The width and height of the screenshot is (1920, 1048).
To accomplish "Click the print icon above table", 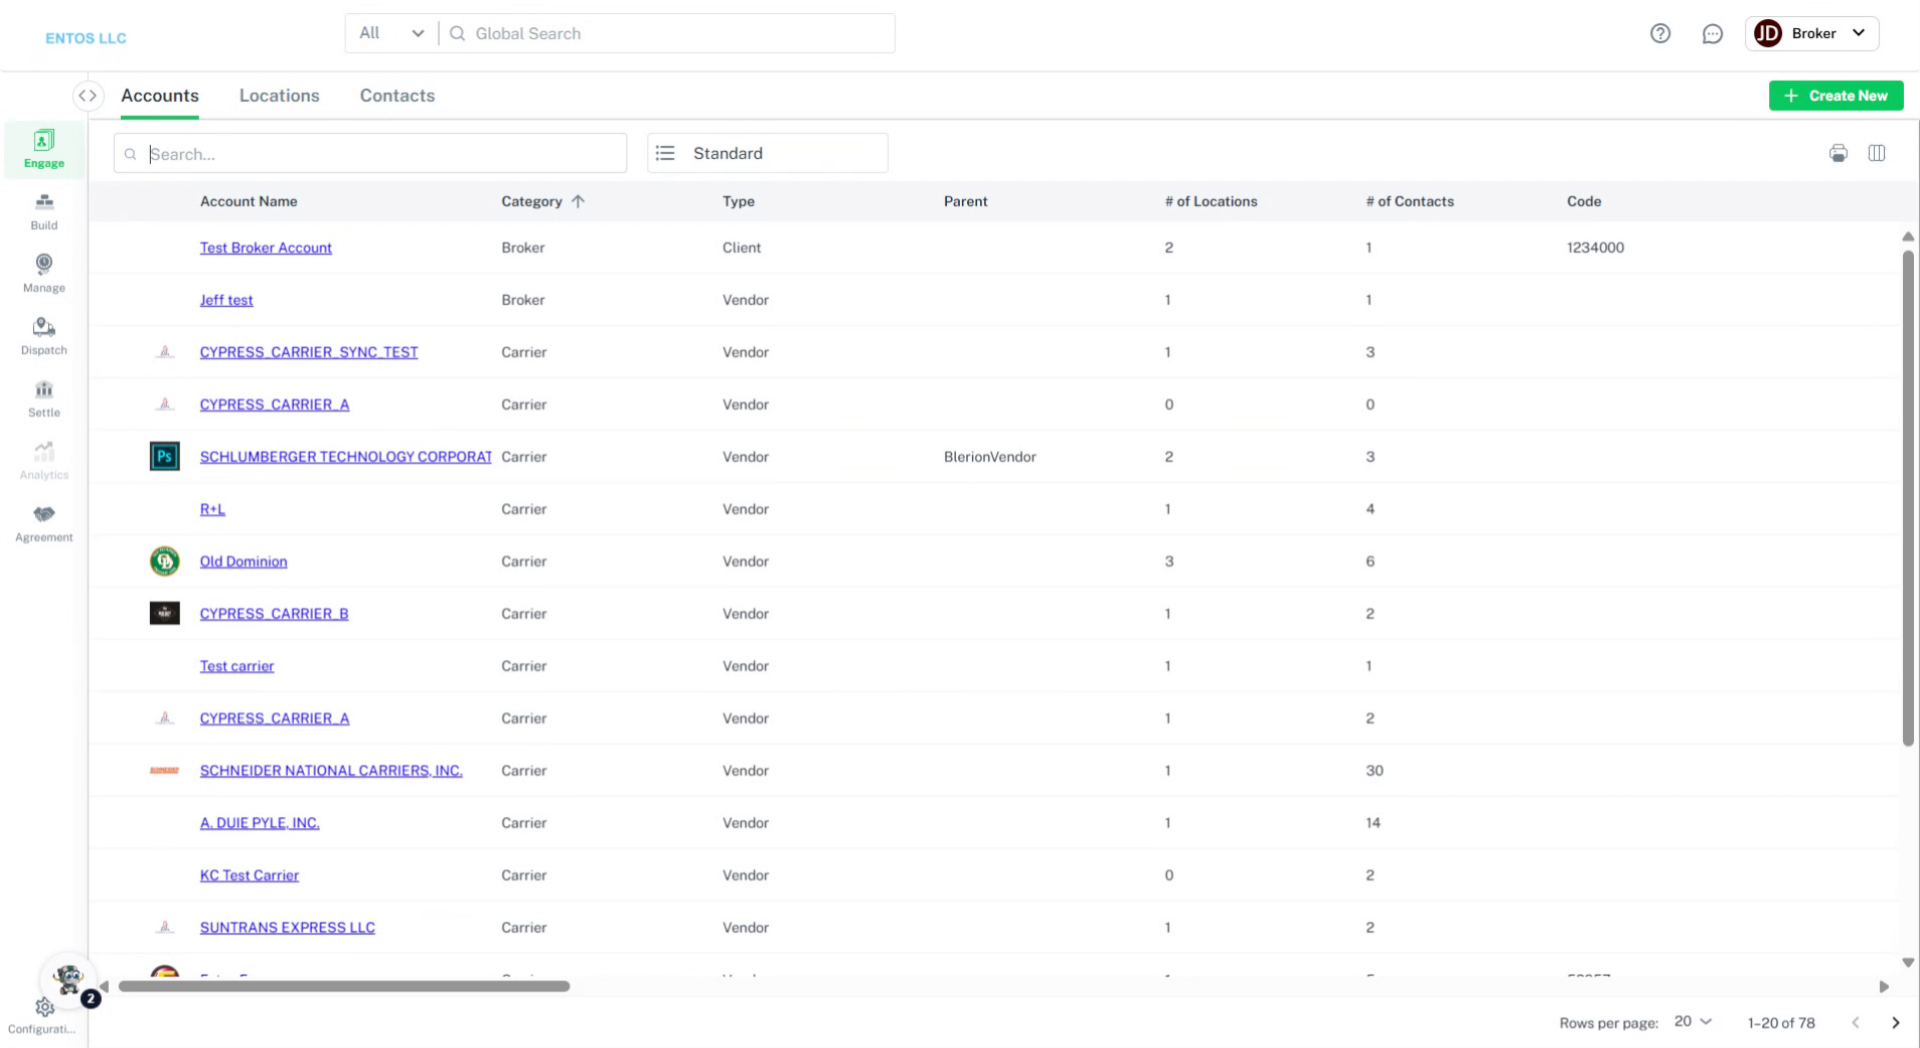I will (x=1838, y=153).
